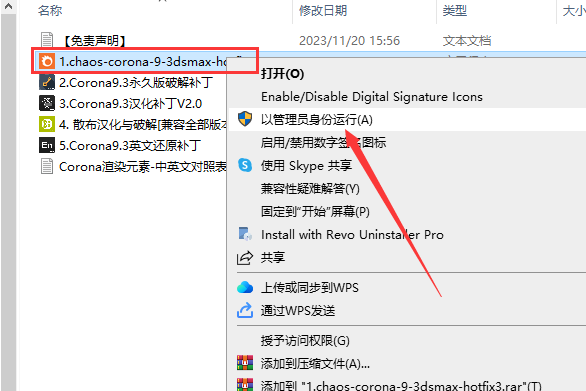
Task: Select file 3.Corona9.3汉化补丁V2.0
Action: 130,103
